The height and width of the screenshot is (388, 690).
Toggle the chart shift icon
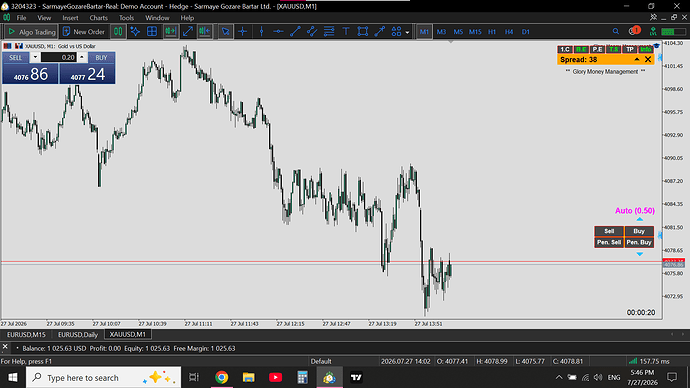[x=205, y=31]
